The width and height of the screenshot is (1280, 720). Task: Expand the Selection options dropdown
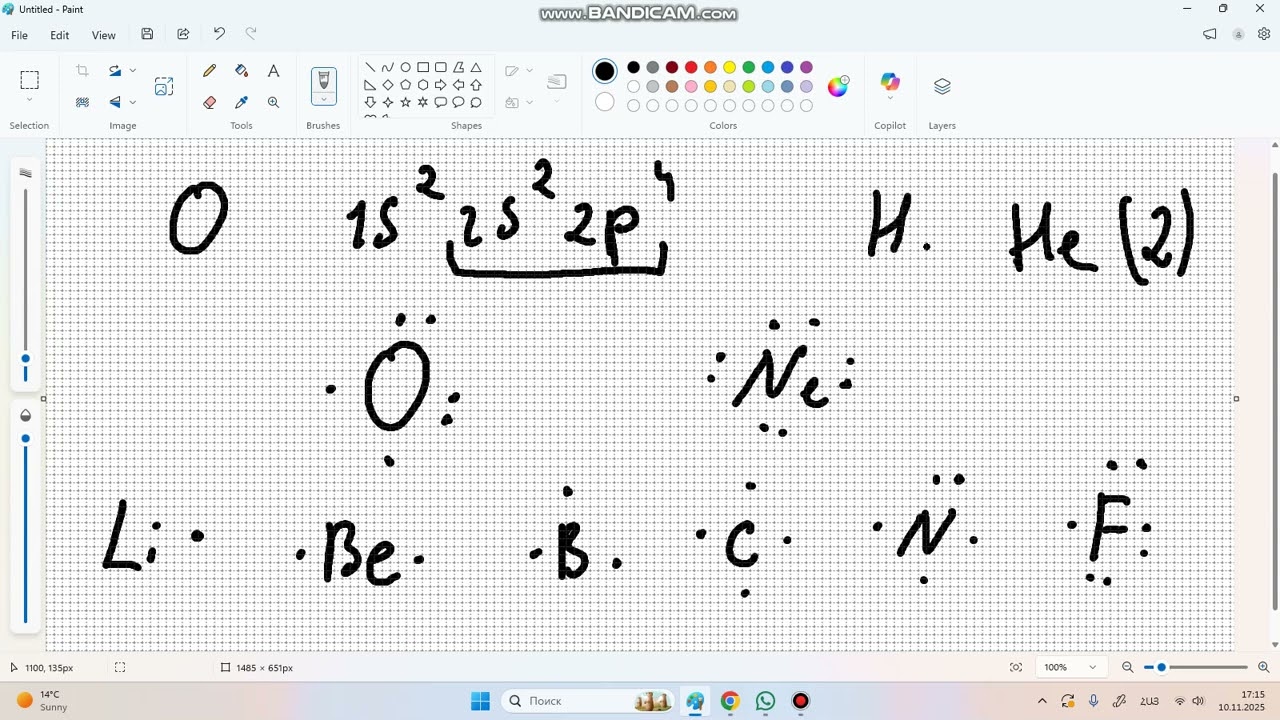[29, 100]
